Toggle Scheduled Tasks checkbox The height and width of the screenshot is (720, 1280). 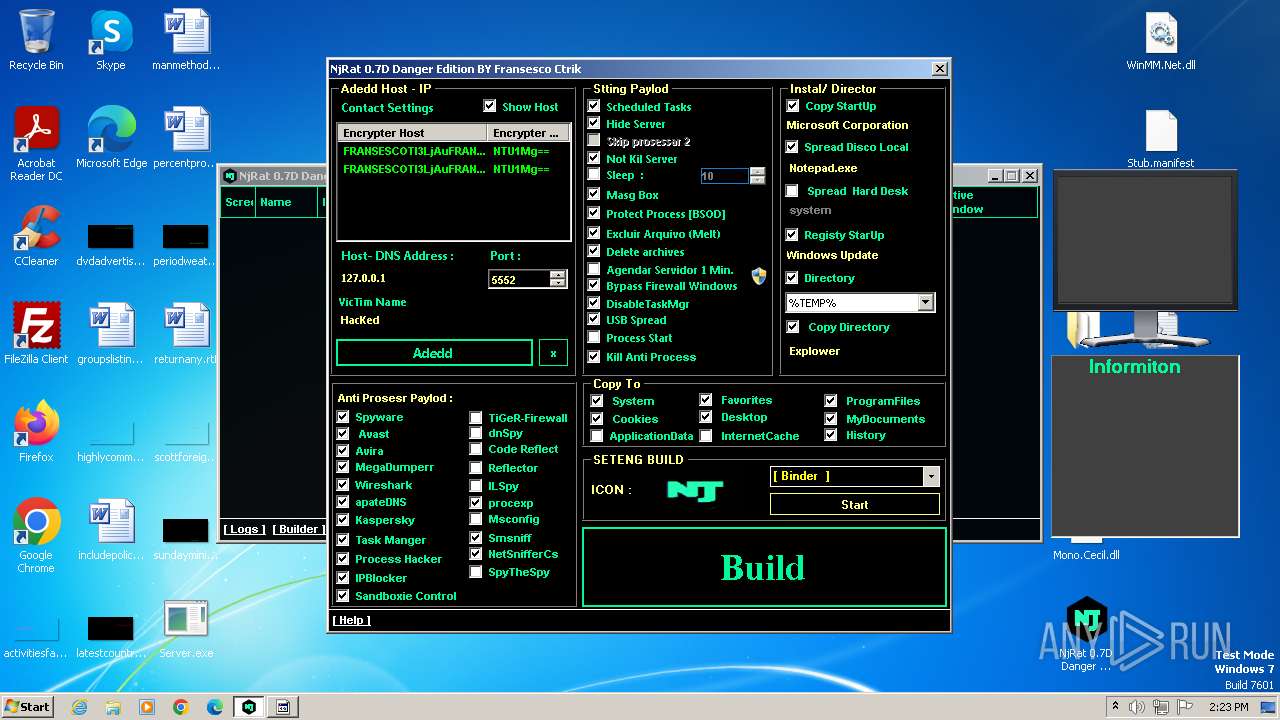pos(594,106)
